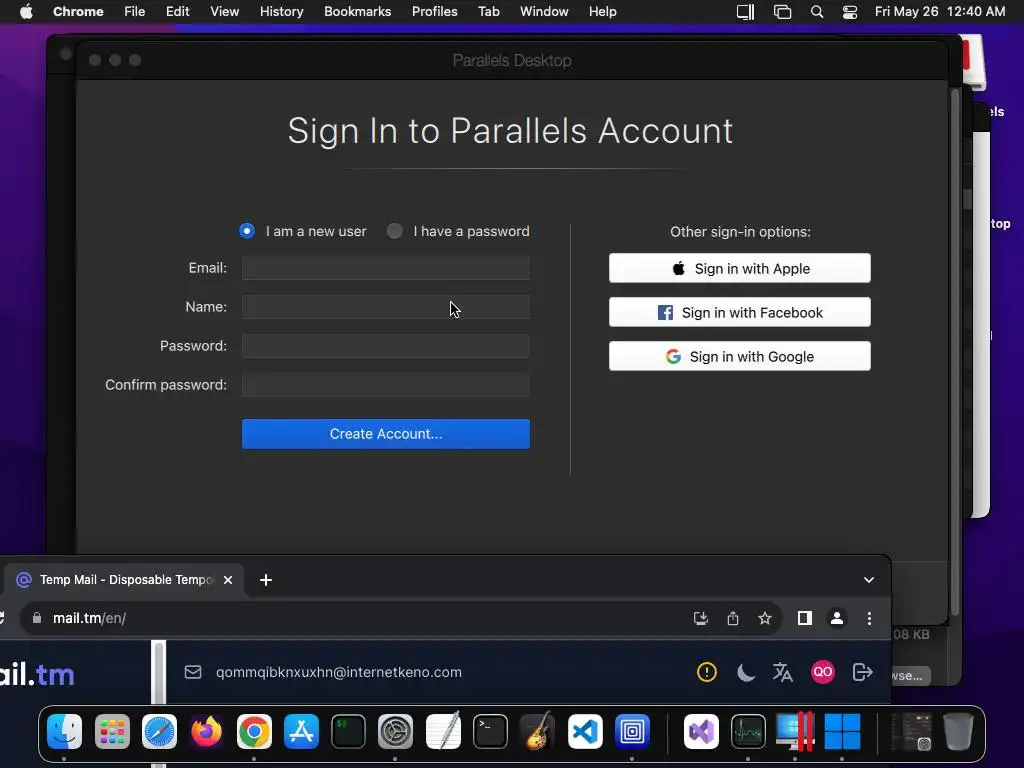1024x768 pixels.
Task: Click the site lock icon in address bar
Action: coord(37,618)
